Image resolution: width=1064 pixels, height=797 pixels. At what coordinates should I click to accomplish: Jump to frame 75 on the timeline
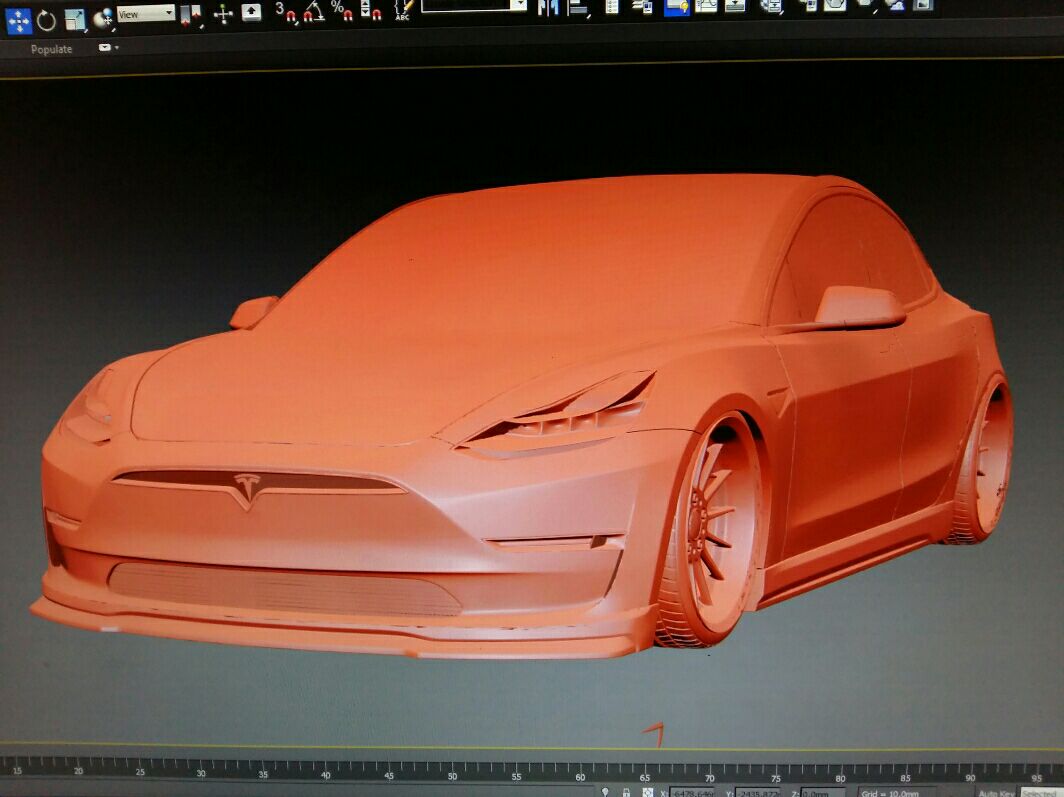coord(776,779)
